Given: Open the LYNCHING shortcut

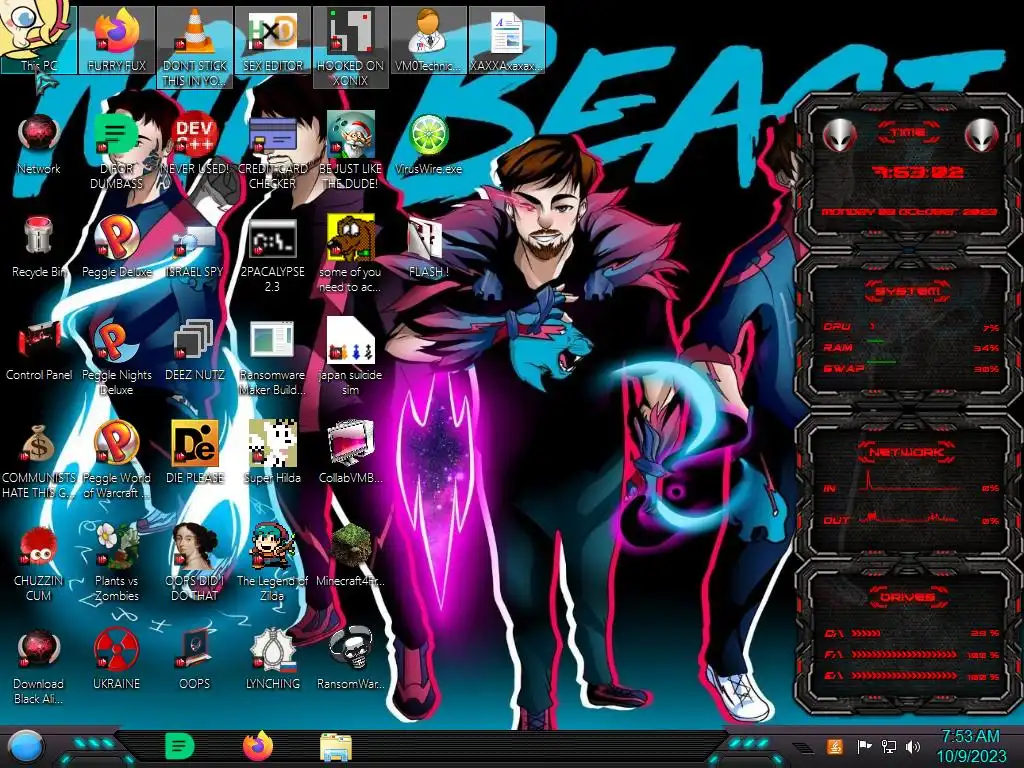Looking at the screenshot, I should [x=273, y=660].
